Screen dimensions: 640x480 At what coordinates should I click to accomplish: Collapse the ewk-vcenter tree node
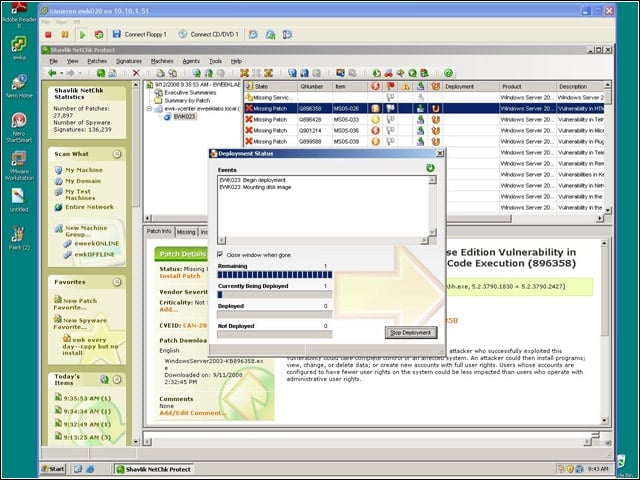point(149,109)
